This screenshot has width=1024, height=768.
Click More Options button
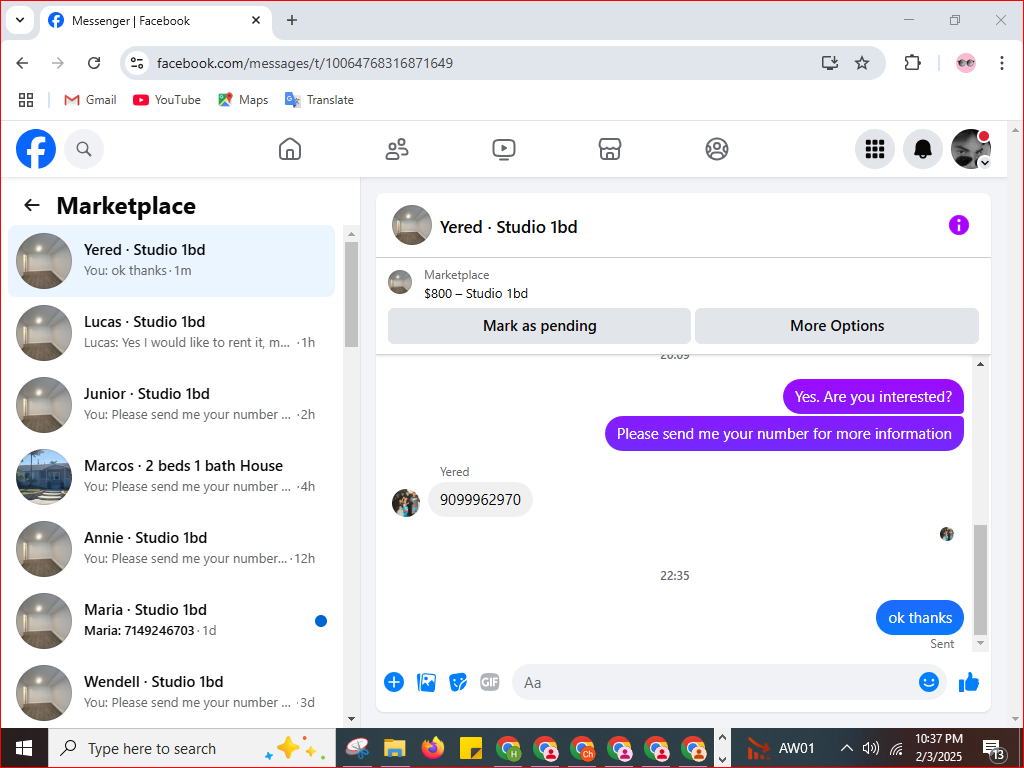(837, 326)
